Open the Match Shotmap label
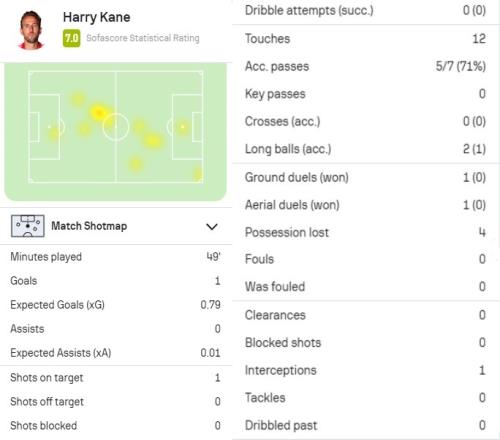 [x=89, y=226]
